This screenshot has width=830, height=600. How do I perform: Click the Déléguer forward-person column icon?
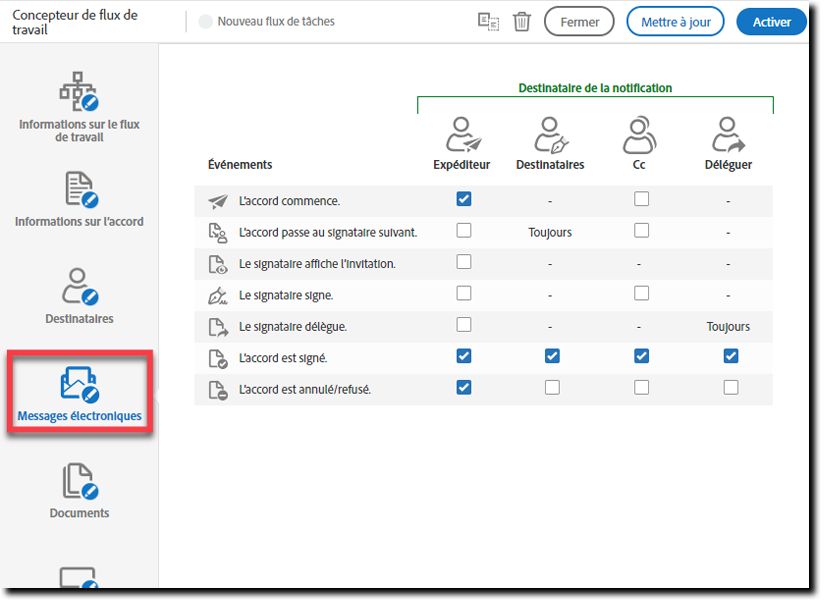point(728,135)
